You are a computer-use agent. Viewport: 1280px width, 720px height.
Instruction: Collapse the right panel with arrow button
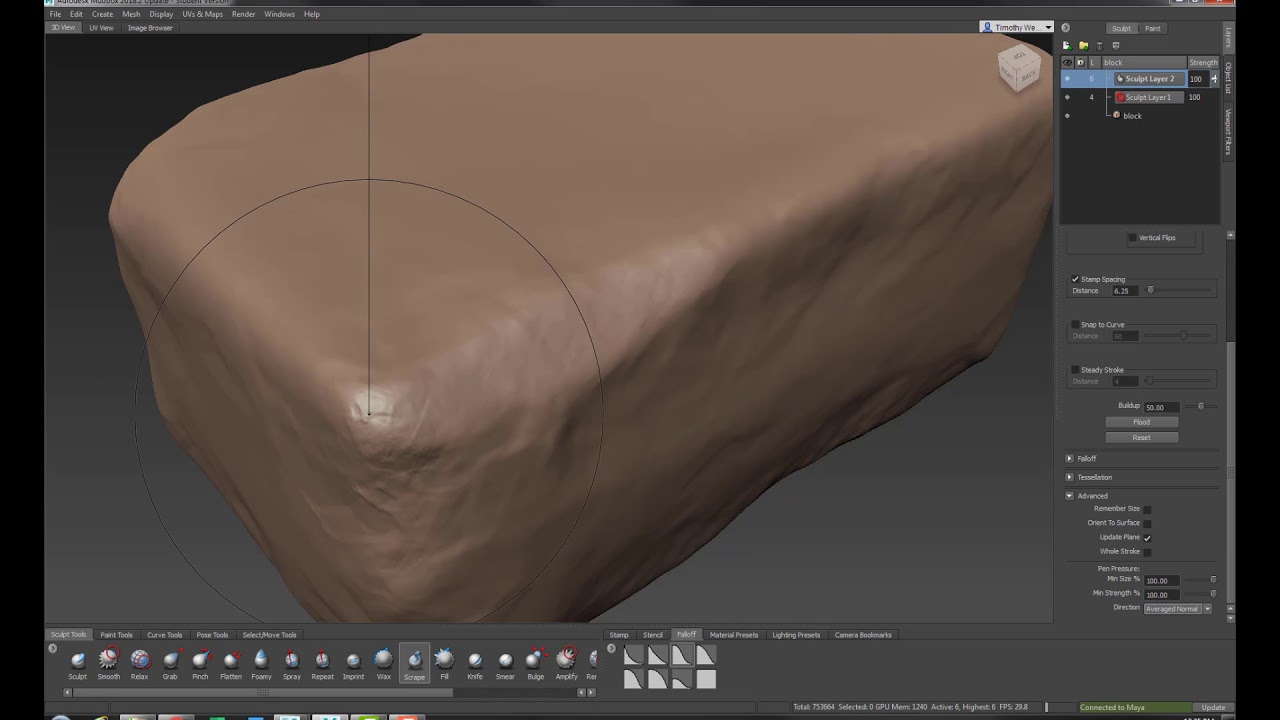click(x=1065, y=28)
